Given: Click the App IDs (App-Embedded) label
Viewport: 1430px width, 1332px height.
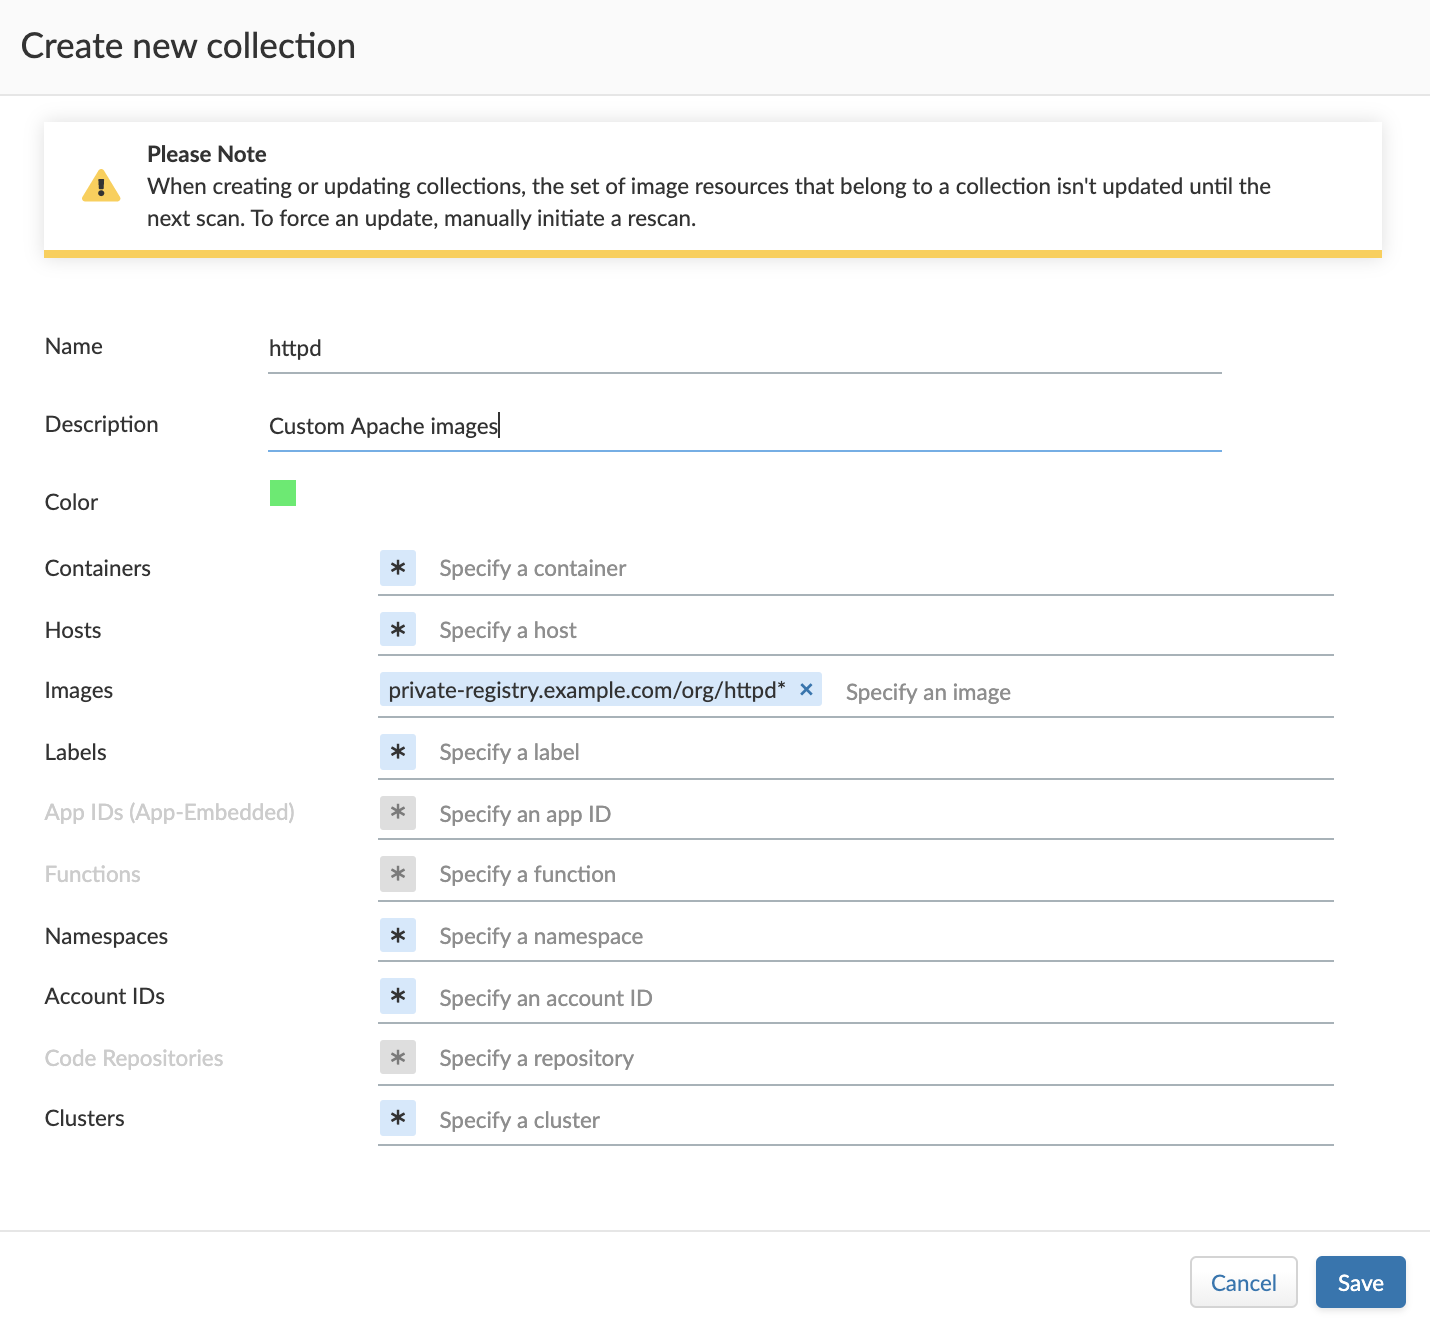Looking at the screenshot, I should 170,812.
